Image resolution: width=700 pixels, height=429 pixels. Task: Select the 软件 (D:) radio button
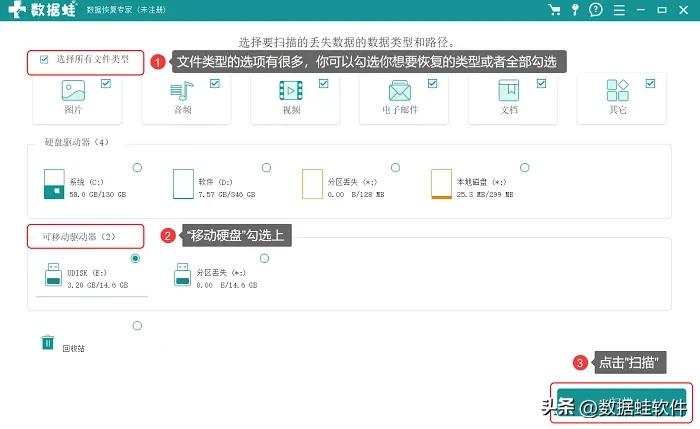click(x=266, y=167)
